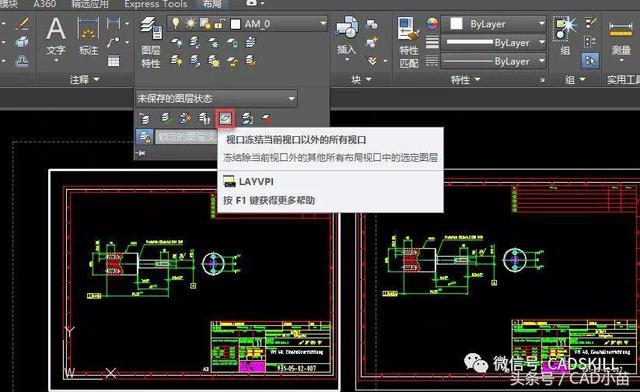This screenshot has height=392, width=640.
Task: Expand the 特性 properties panel title
Action: click(465, 80)
